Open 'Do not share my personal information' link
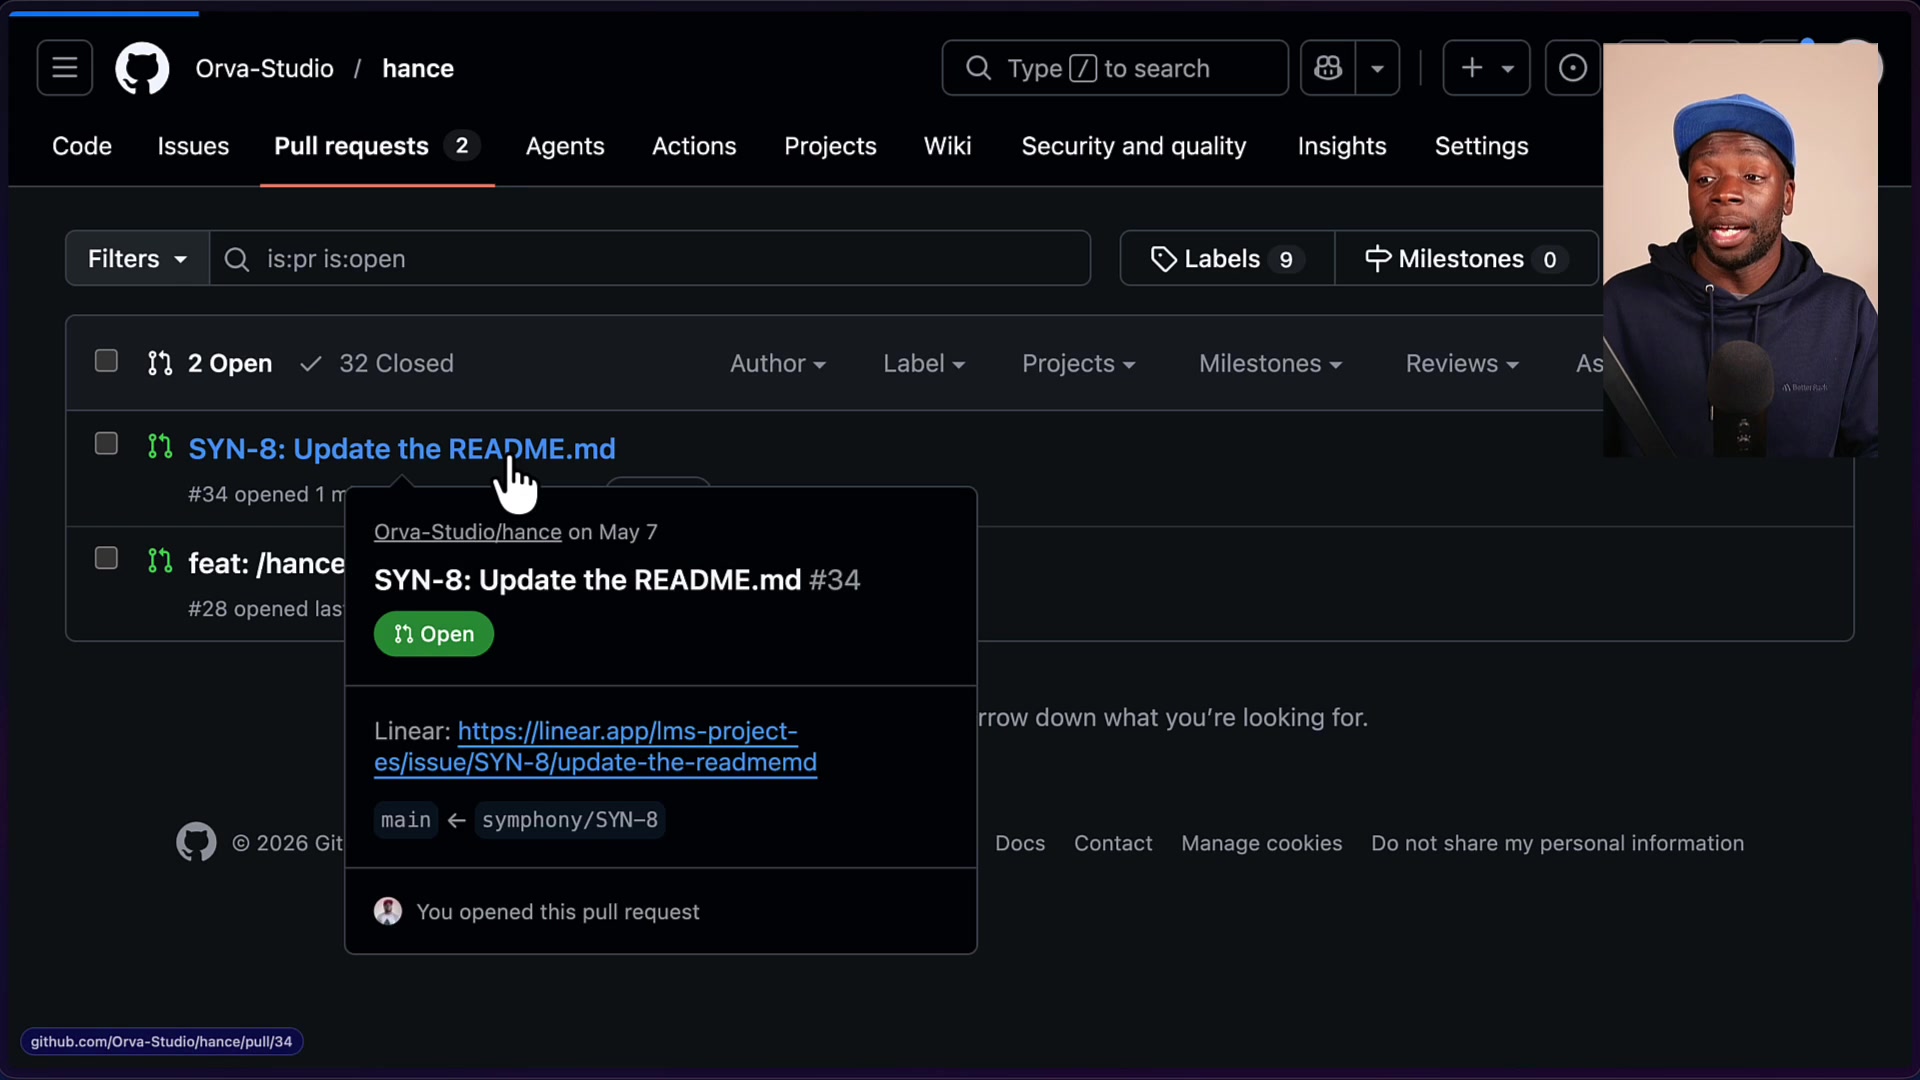Viewport: 1920px width, 1080px height. coord(1557,843)
